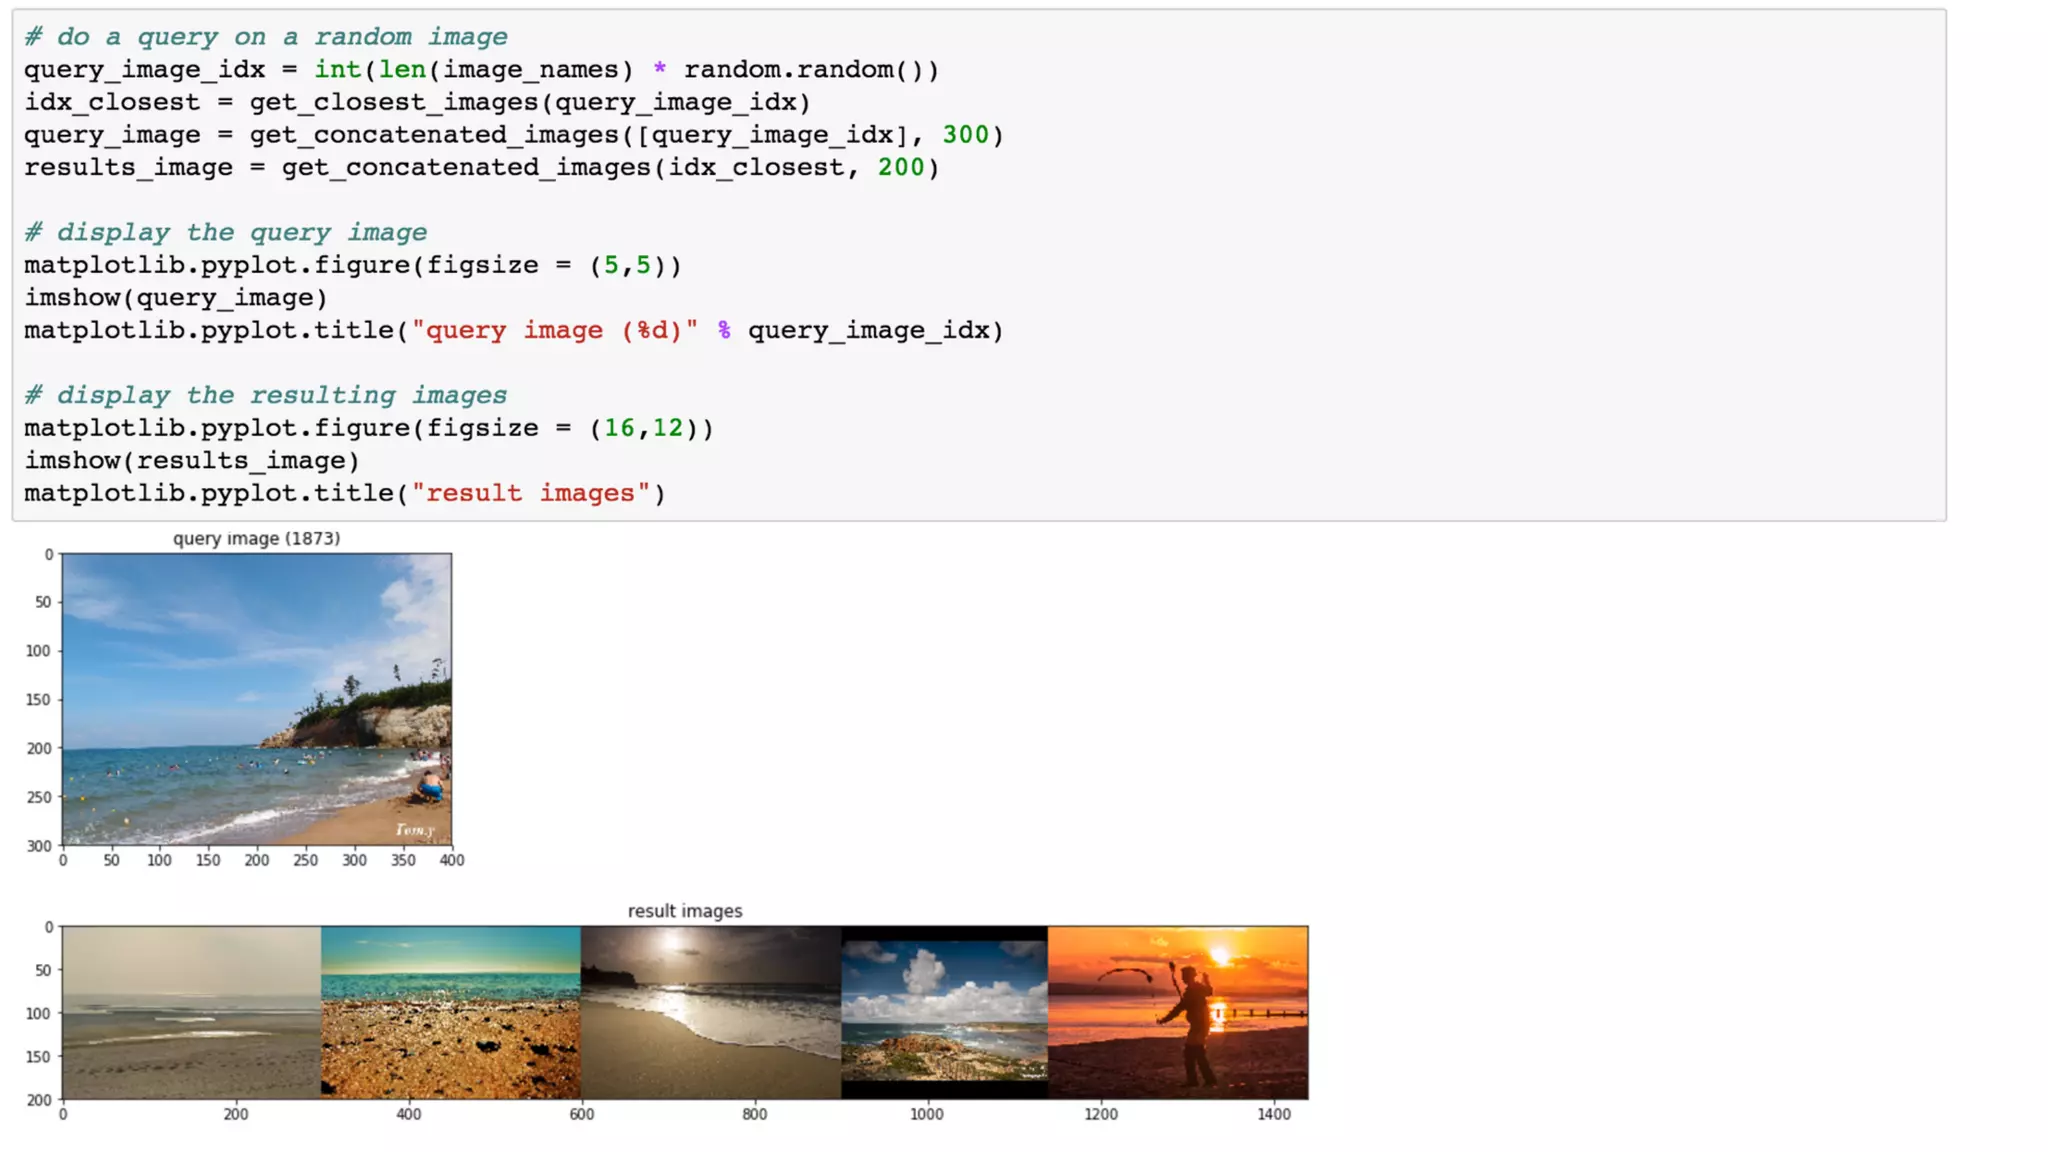Click the get_closest_images function call
Image resolution: width=2048 pixels, height=1152 pixels.
(x=528, y=102)
